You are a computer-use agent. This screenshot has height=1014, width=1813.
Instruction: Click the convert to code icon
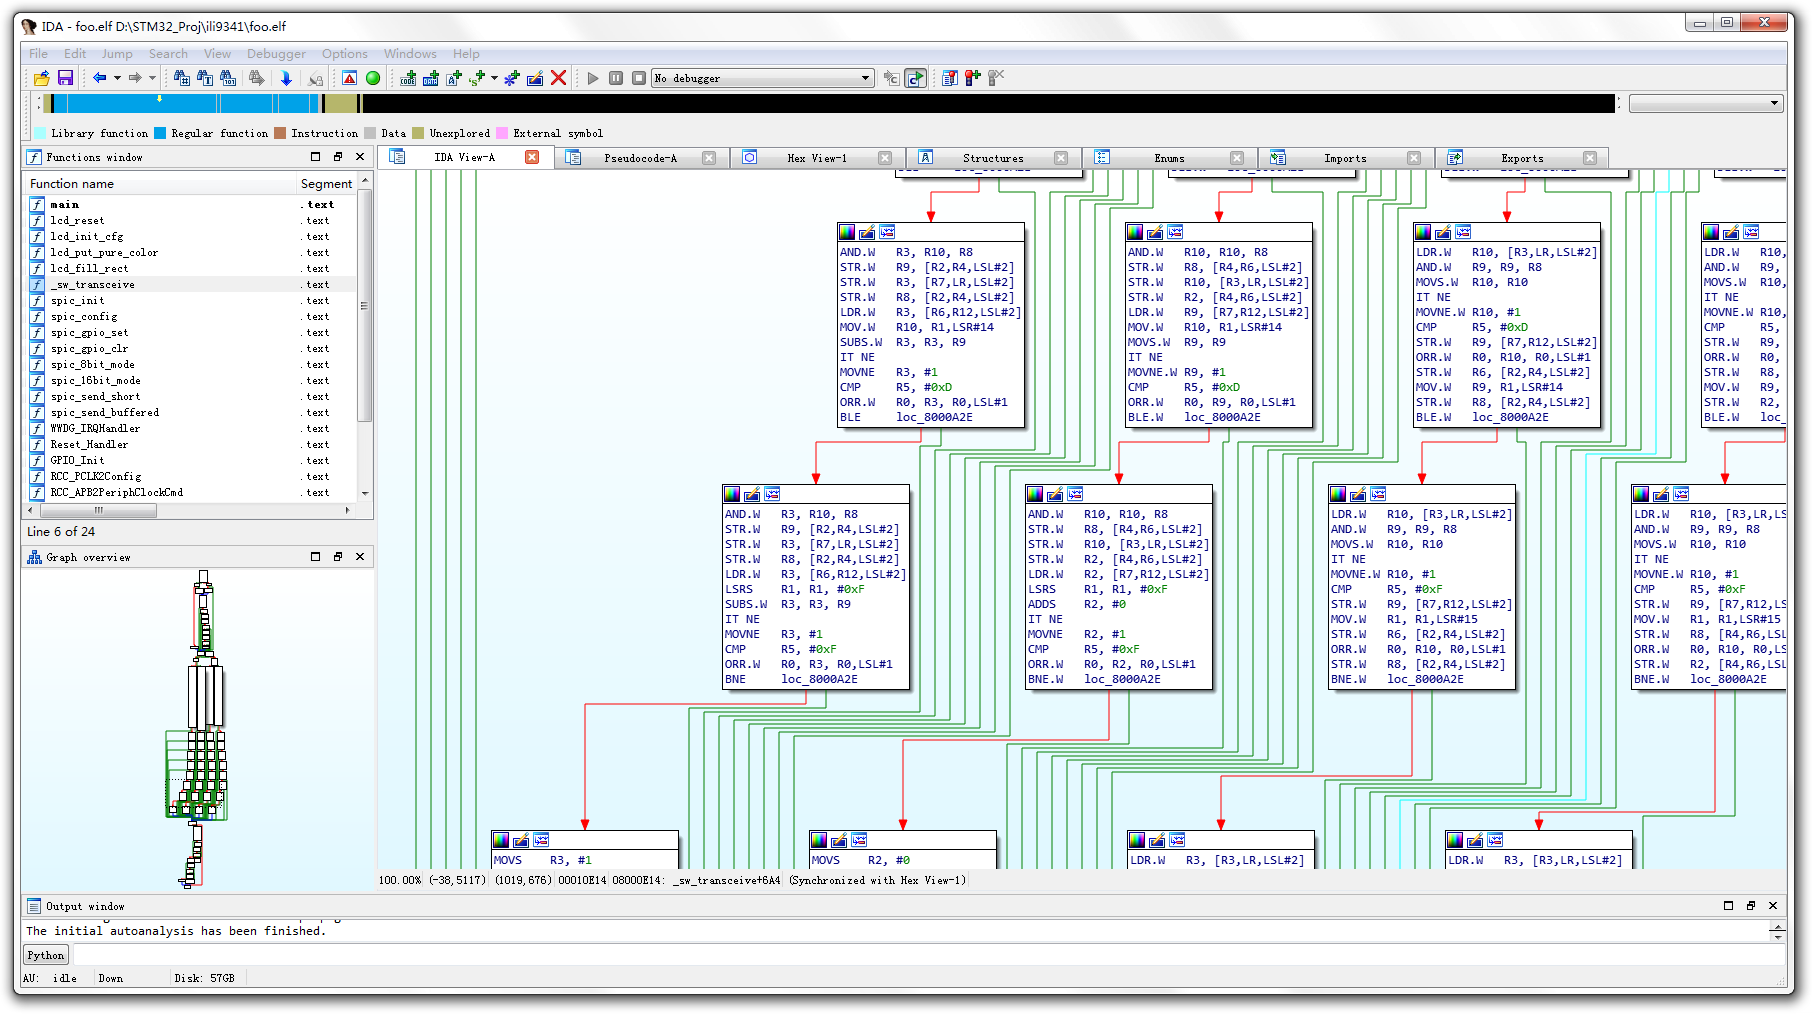(x=408, y=78)
